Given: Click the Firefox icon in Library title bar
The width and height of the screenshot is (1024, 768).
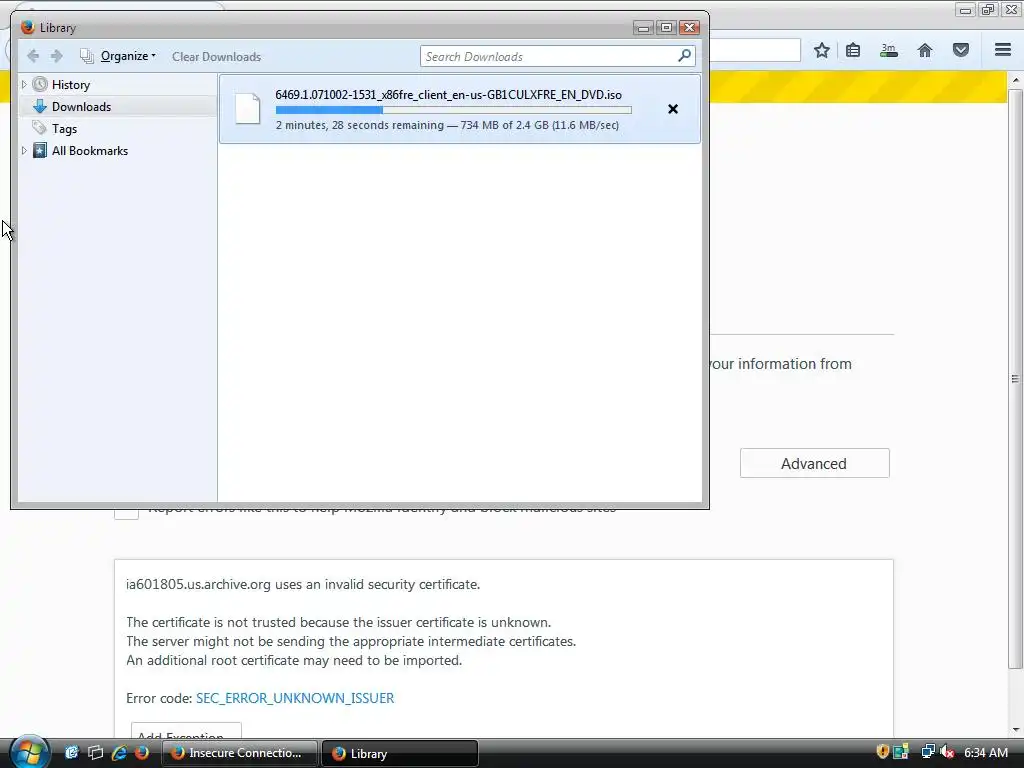Looking at the screenshot, I should (x=27, y=27).
